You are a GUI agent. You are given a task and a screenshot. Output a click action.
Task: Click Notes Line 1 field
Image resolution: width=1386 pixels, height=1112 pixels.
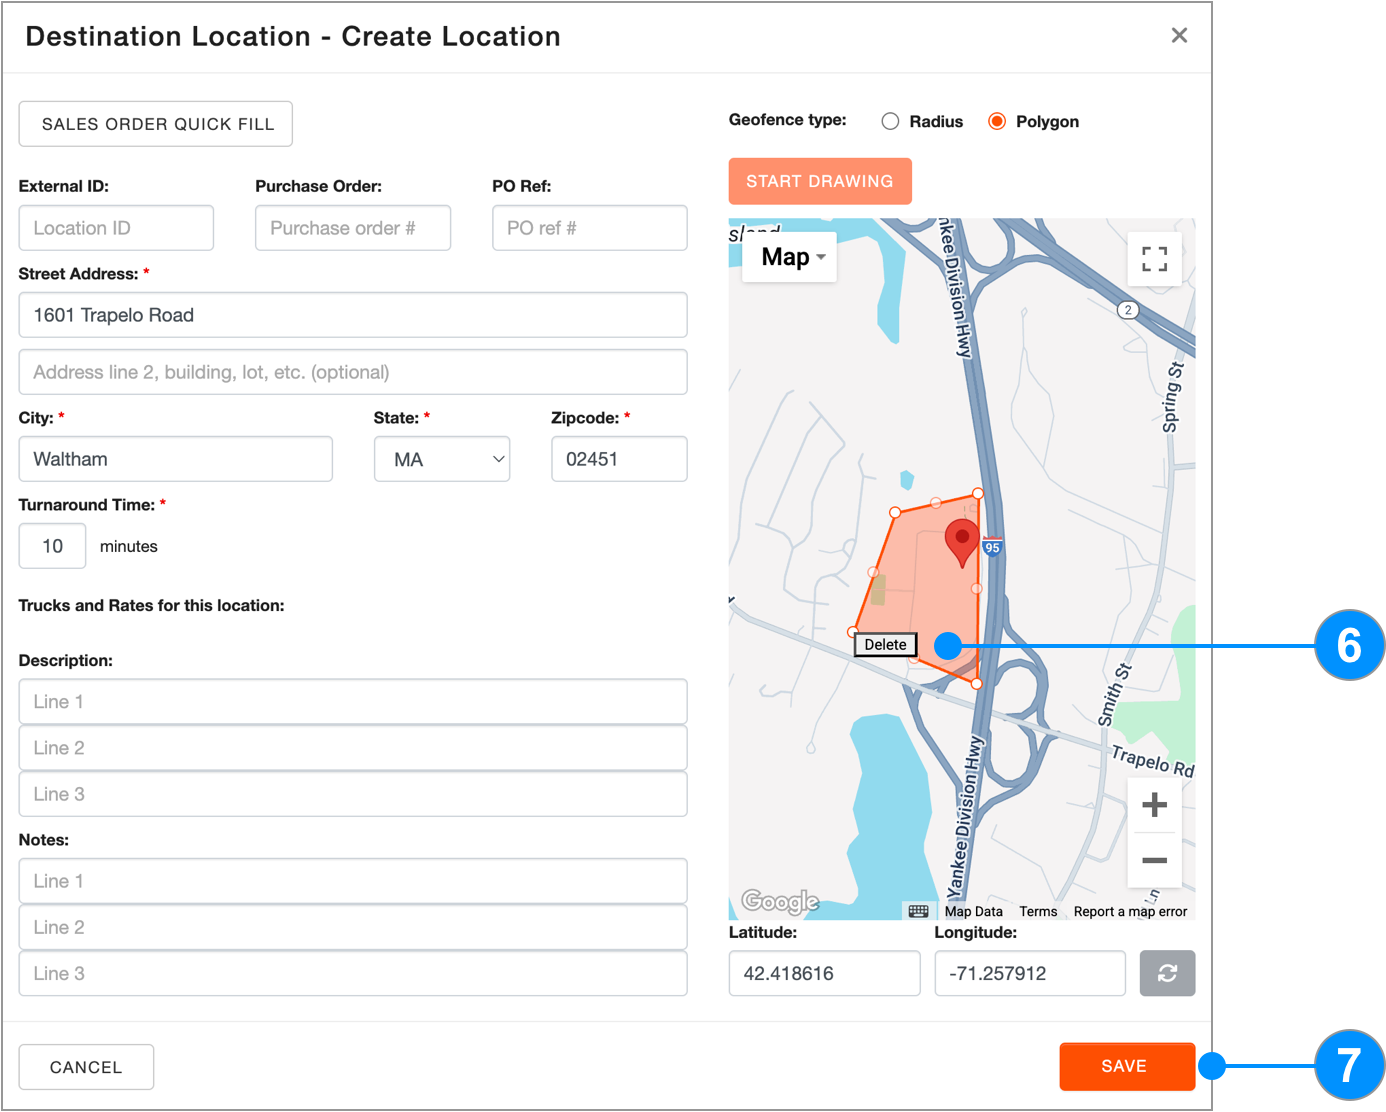(x=353, y=881)
